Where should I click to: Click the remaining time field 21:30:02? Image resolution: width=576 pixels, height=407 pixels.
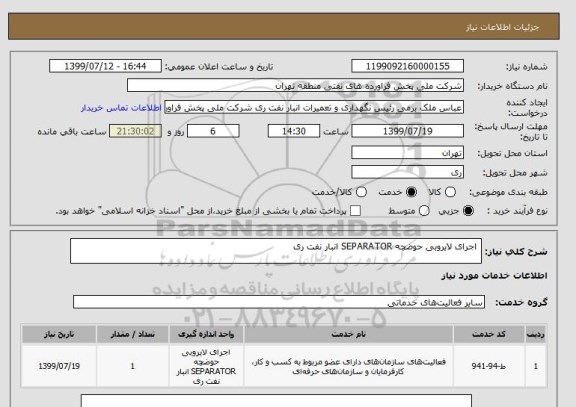pos(135,131)
